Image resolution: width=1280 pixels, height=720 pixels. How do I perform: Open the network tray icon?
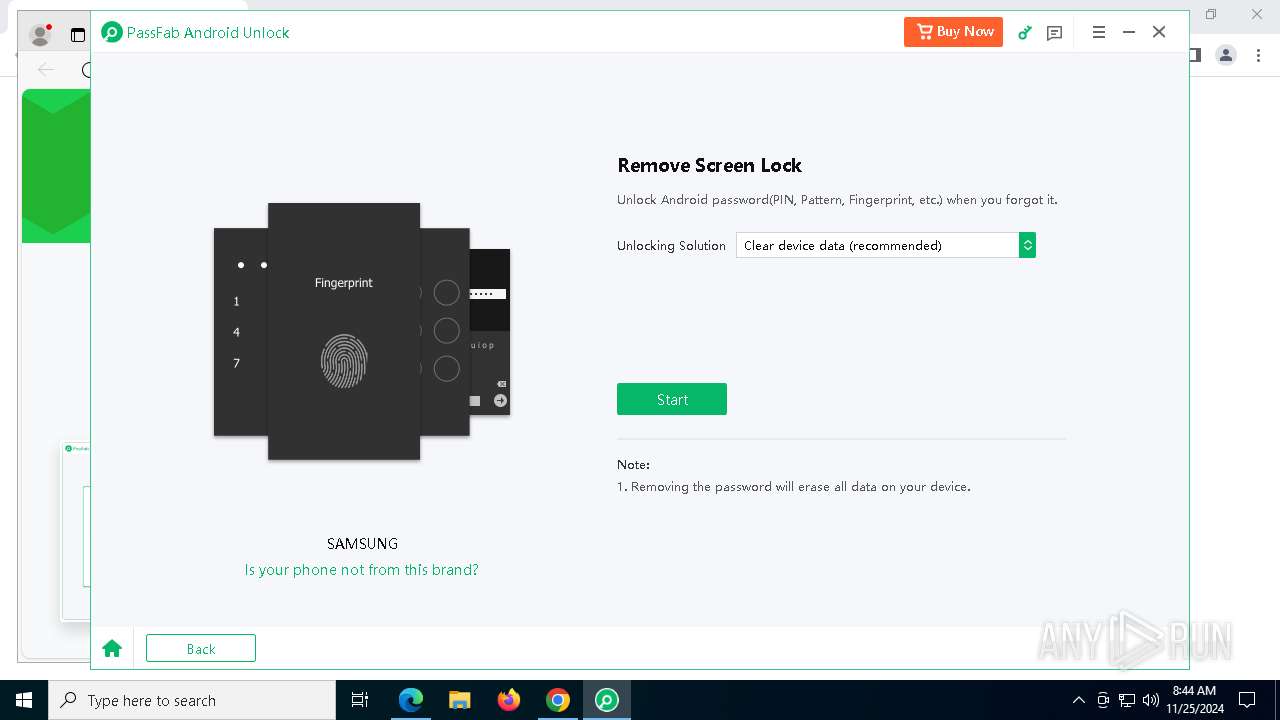pyautogui.click(x=1127, y=700)
